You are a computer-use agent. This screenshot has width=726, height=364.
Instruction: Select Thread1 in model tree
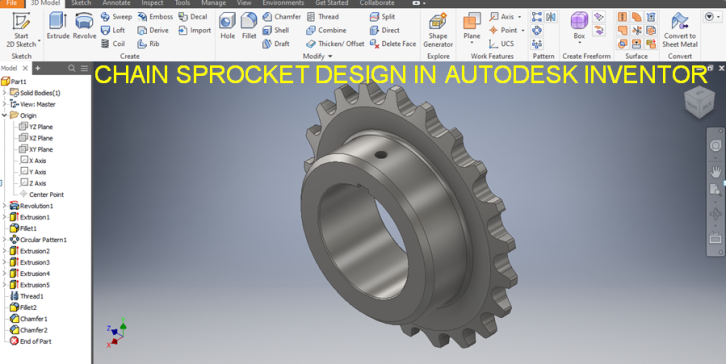pos(27,296)
